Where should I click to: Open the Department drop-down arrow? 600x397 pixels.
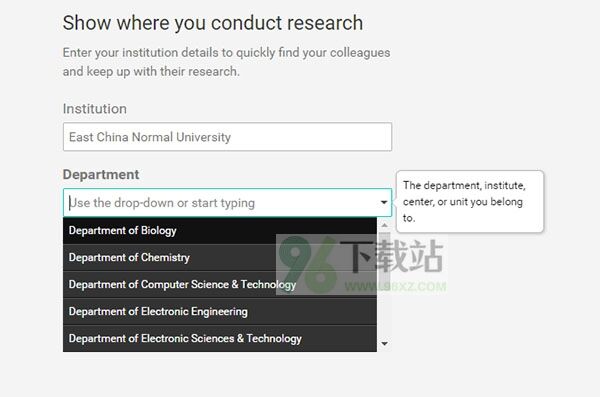(x=384, y=202)
